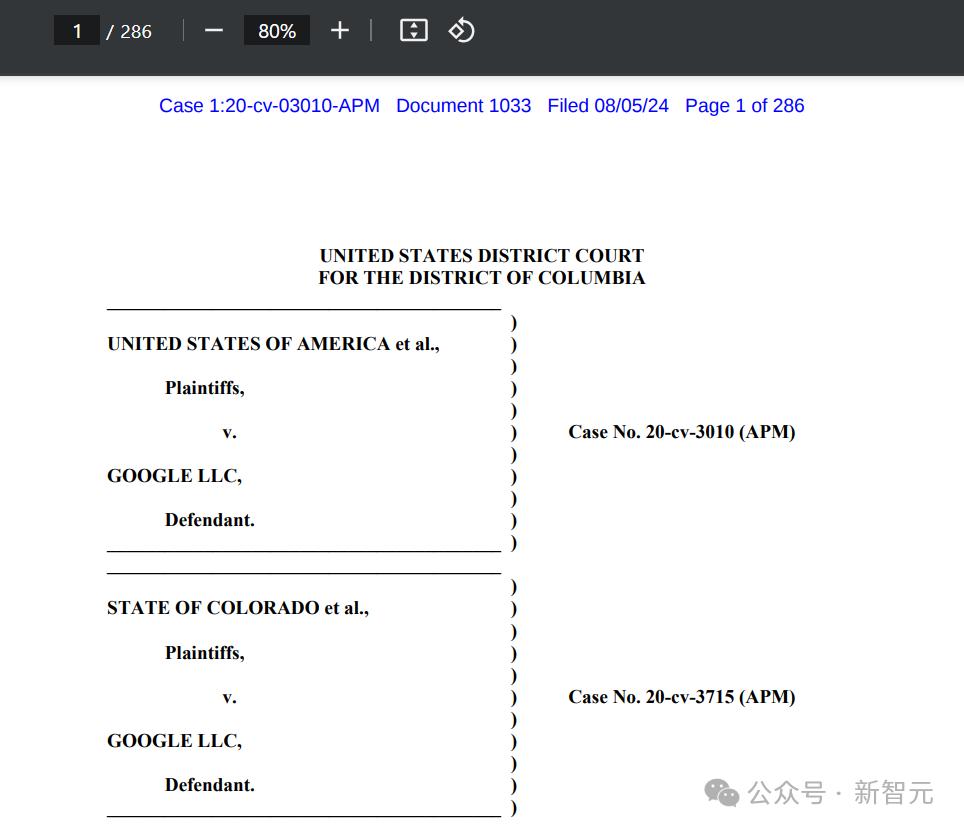Click the Case 1:20-cv-03010-APM header text
This screenshot has height=831, width=964.
[269, 106]
